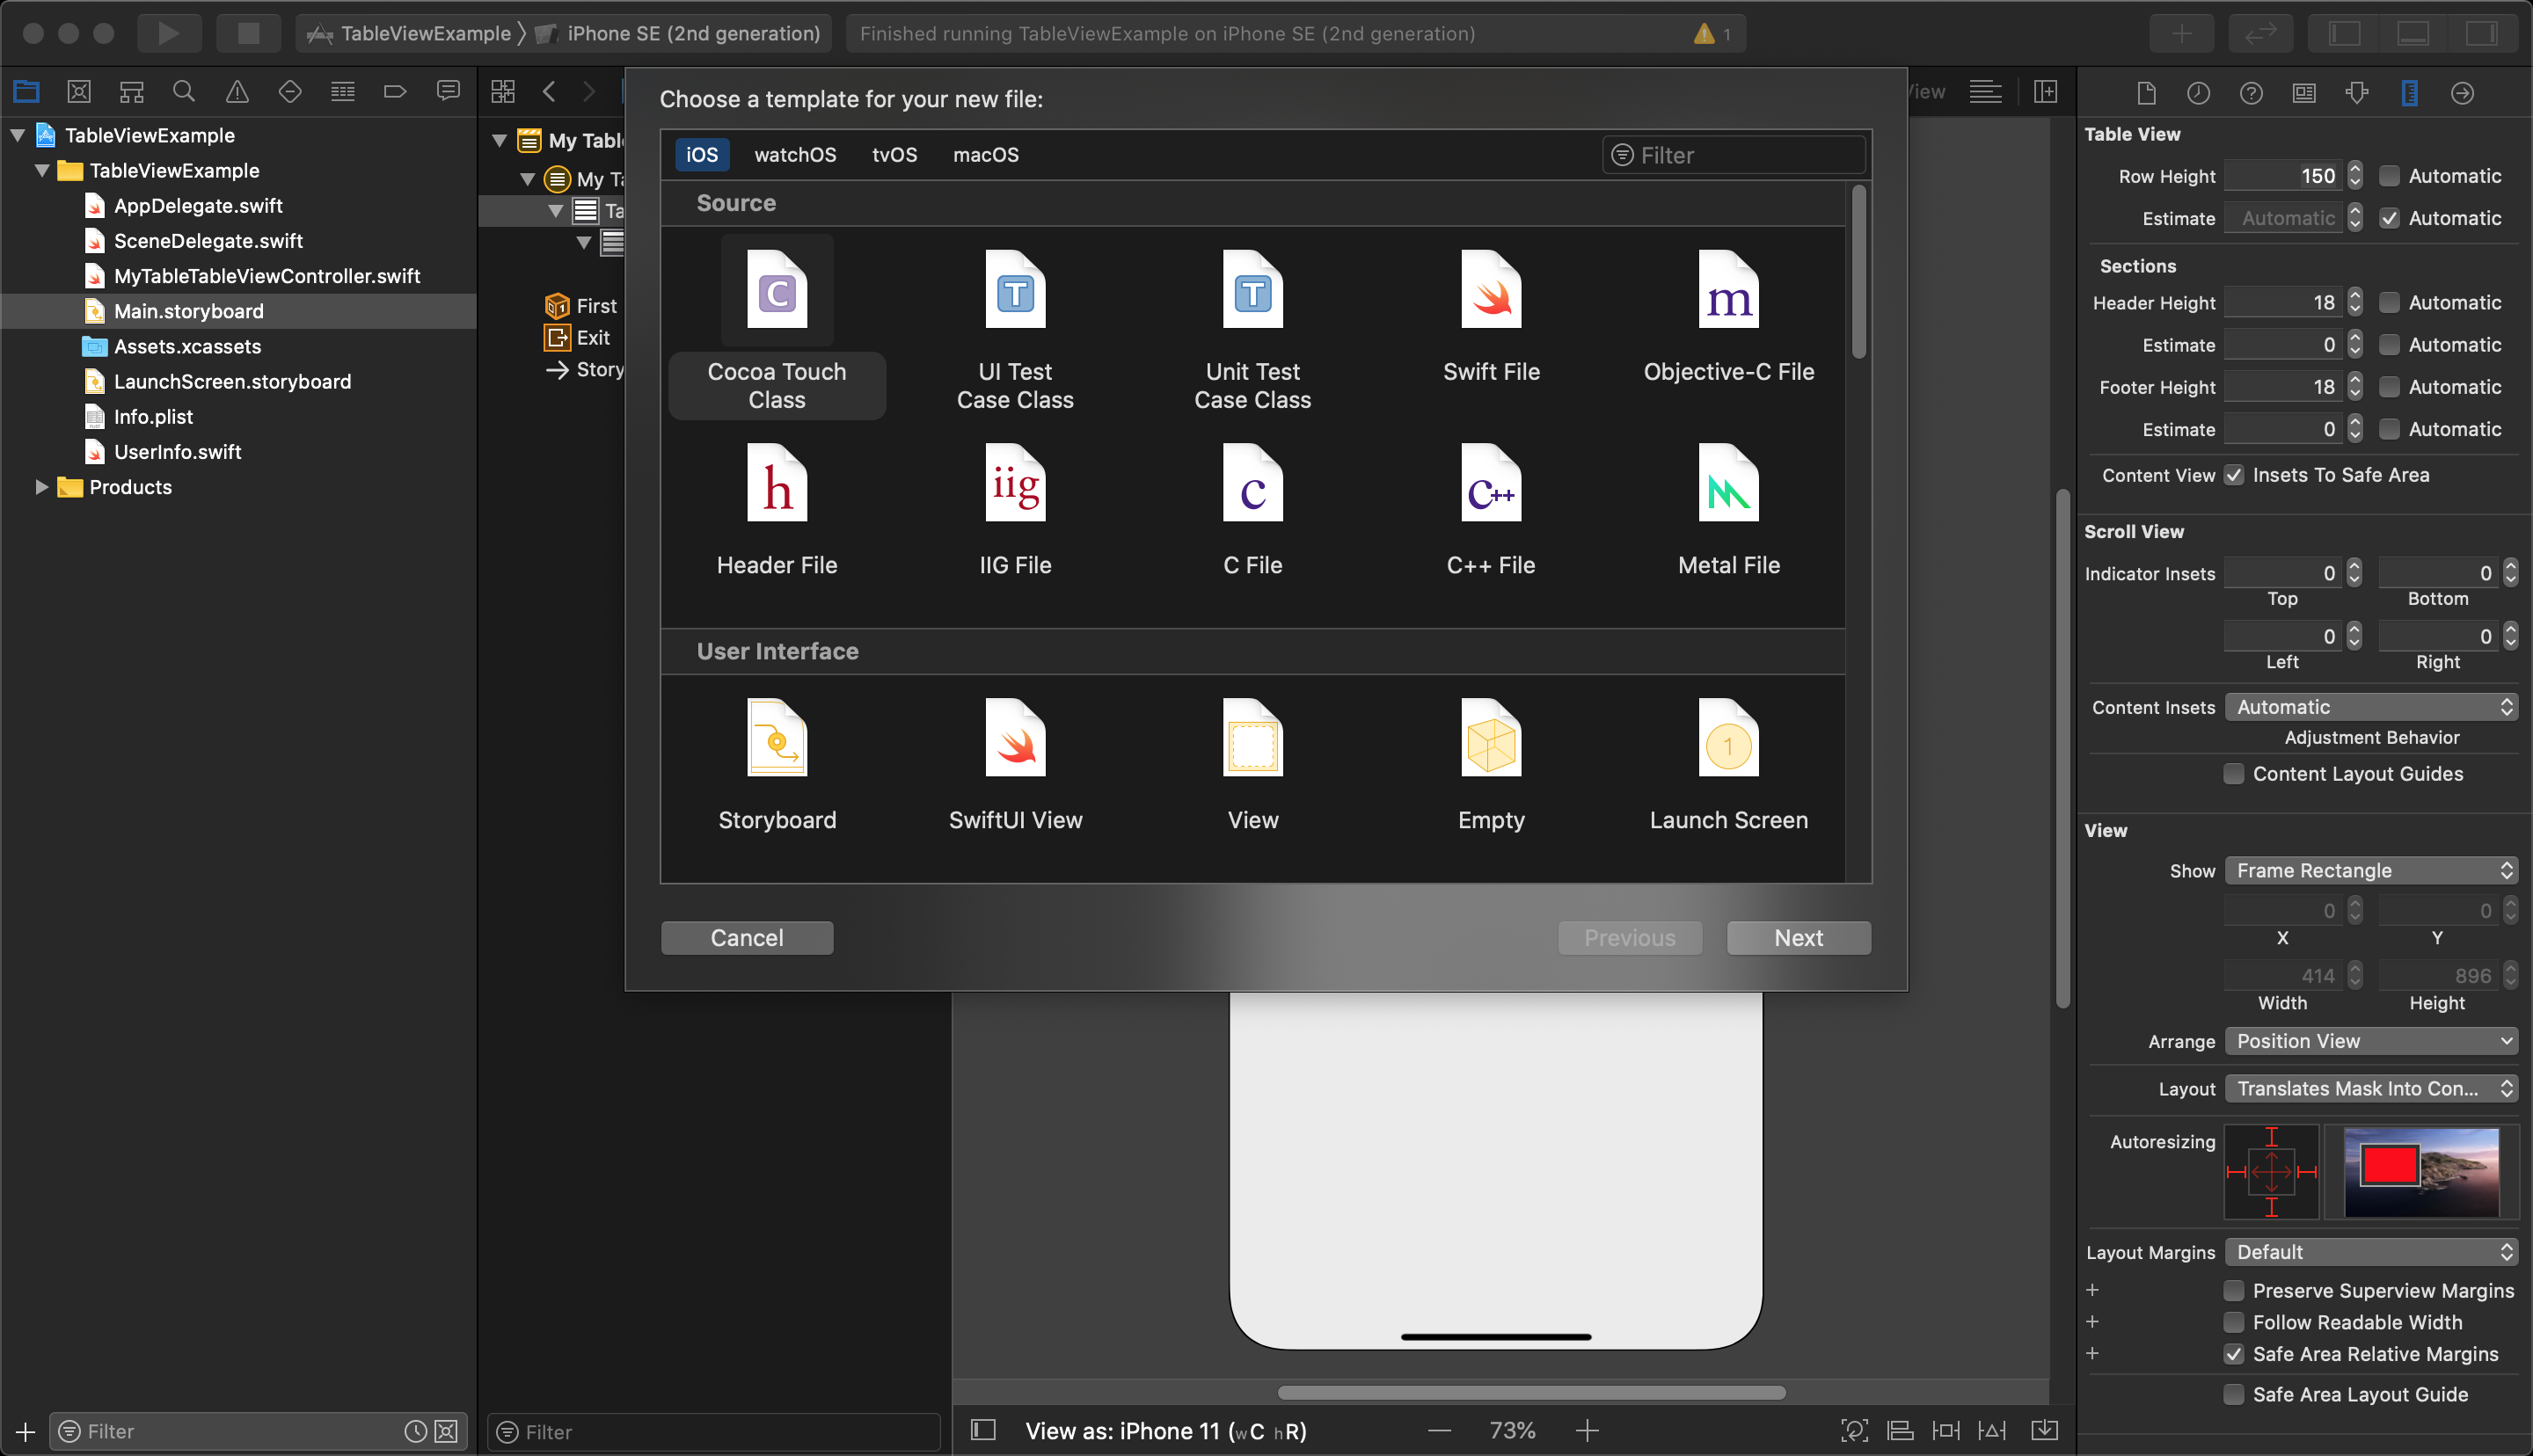The image size is (2533, 1456).
Task: Choose the Storyboard template
Action: pos(777,765)
